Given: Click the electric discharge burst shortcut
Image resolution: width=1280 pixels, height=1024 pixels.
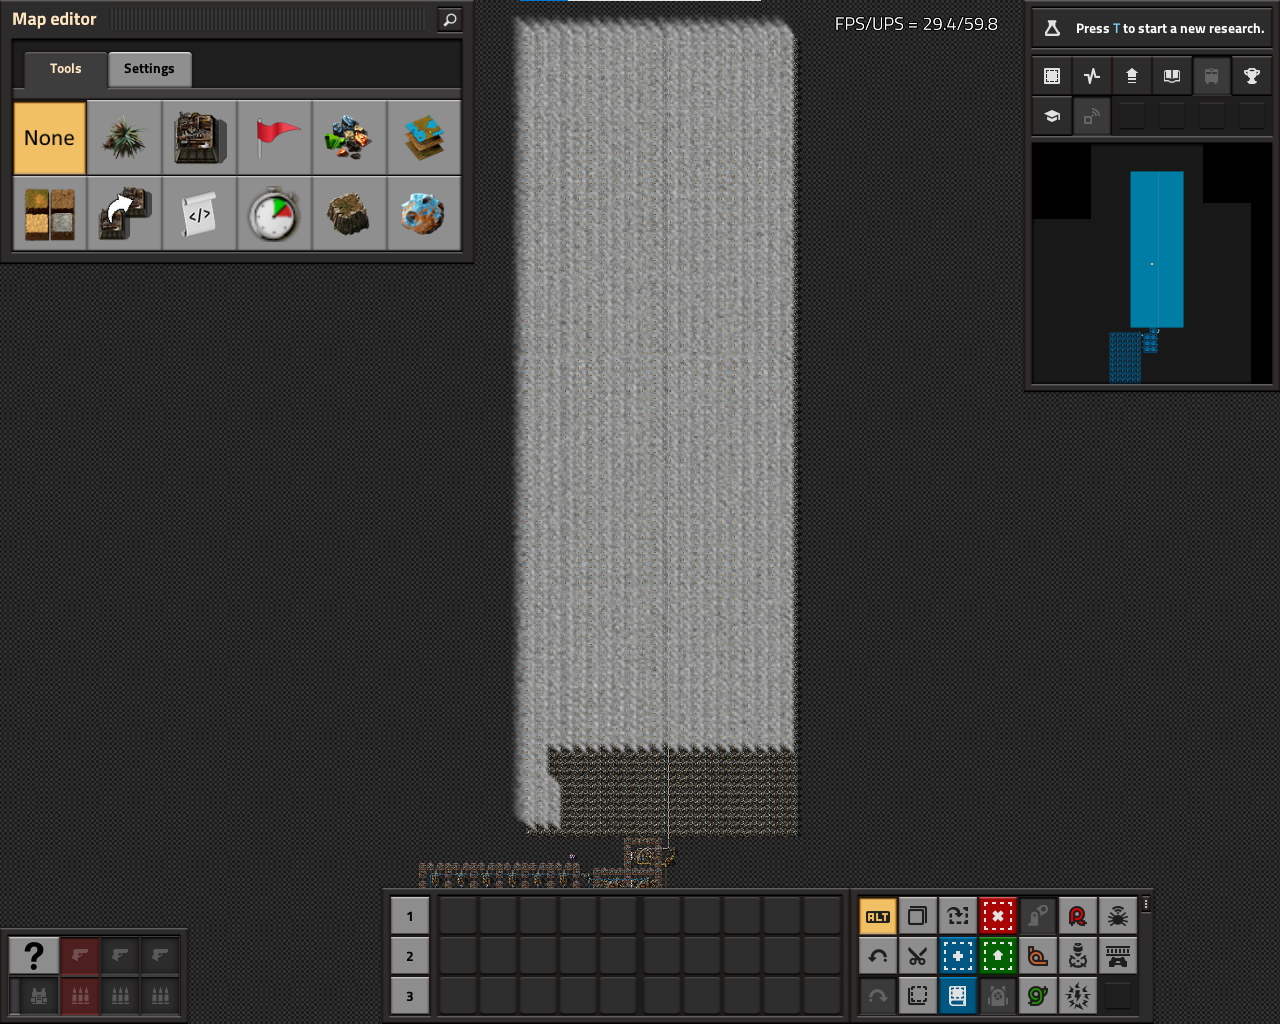Looking at the screenshot, I should 1078,996.
